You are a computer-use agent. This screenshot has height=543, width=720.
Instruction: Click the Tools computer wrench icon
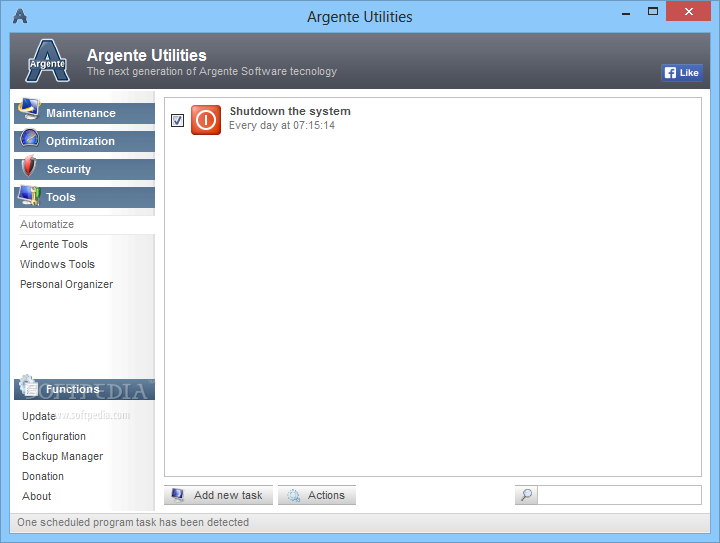point(29,195)
